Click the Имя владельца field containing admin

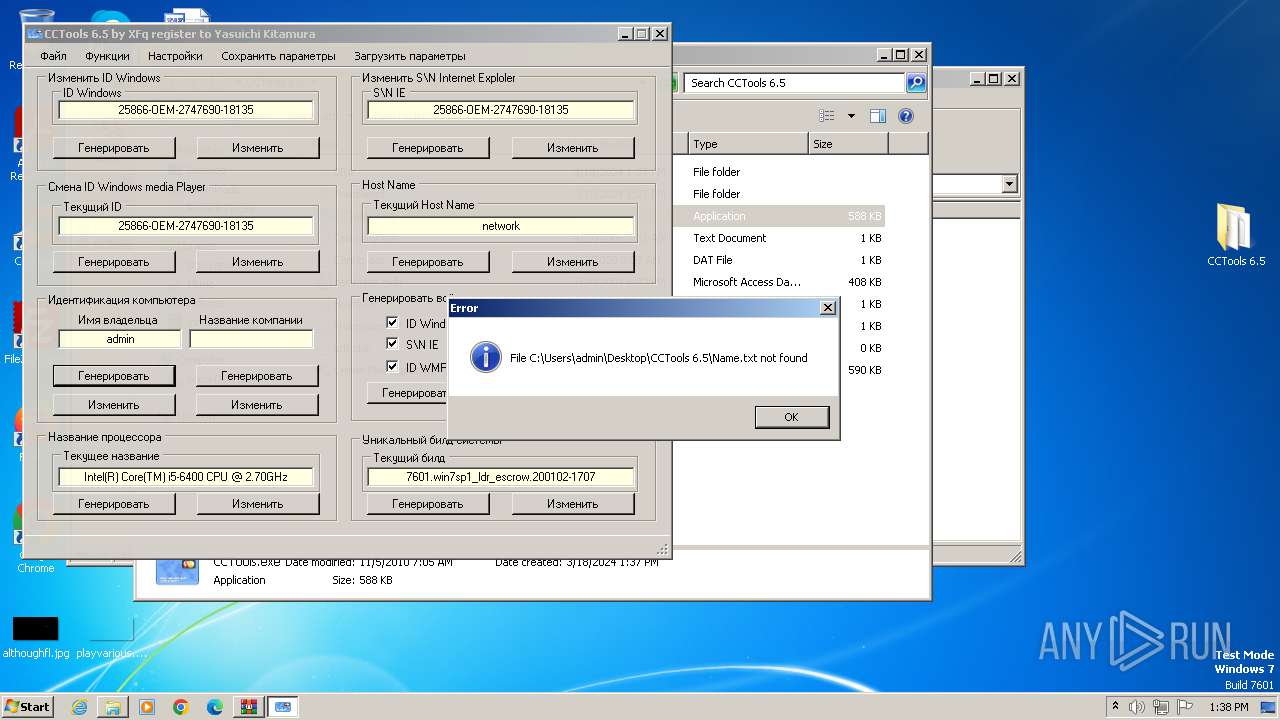pos(120,339)
